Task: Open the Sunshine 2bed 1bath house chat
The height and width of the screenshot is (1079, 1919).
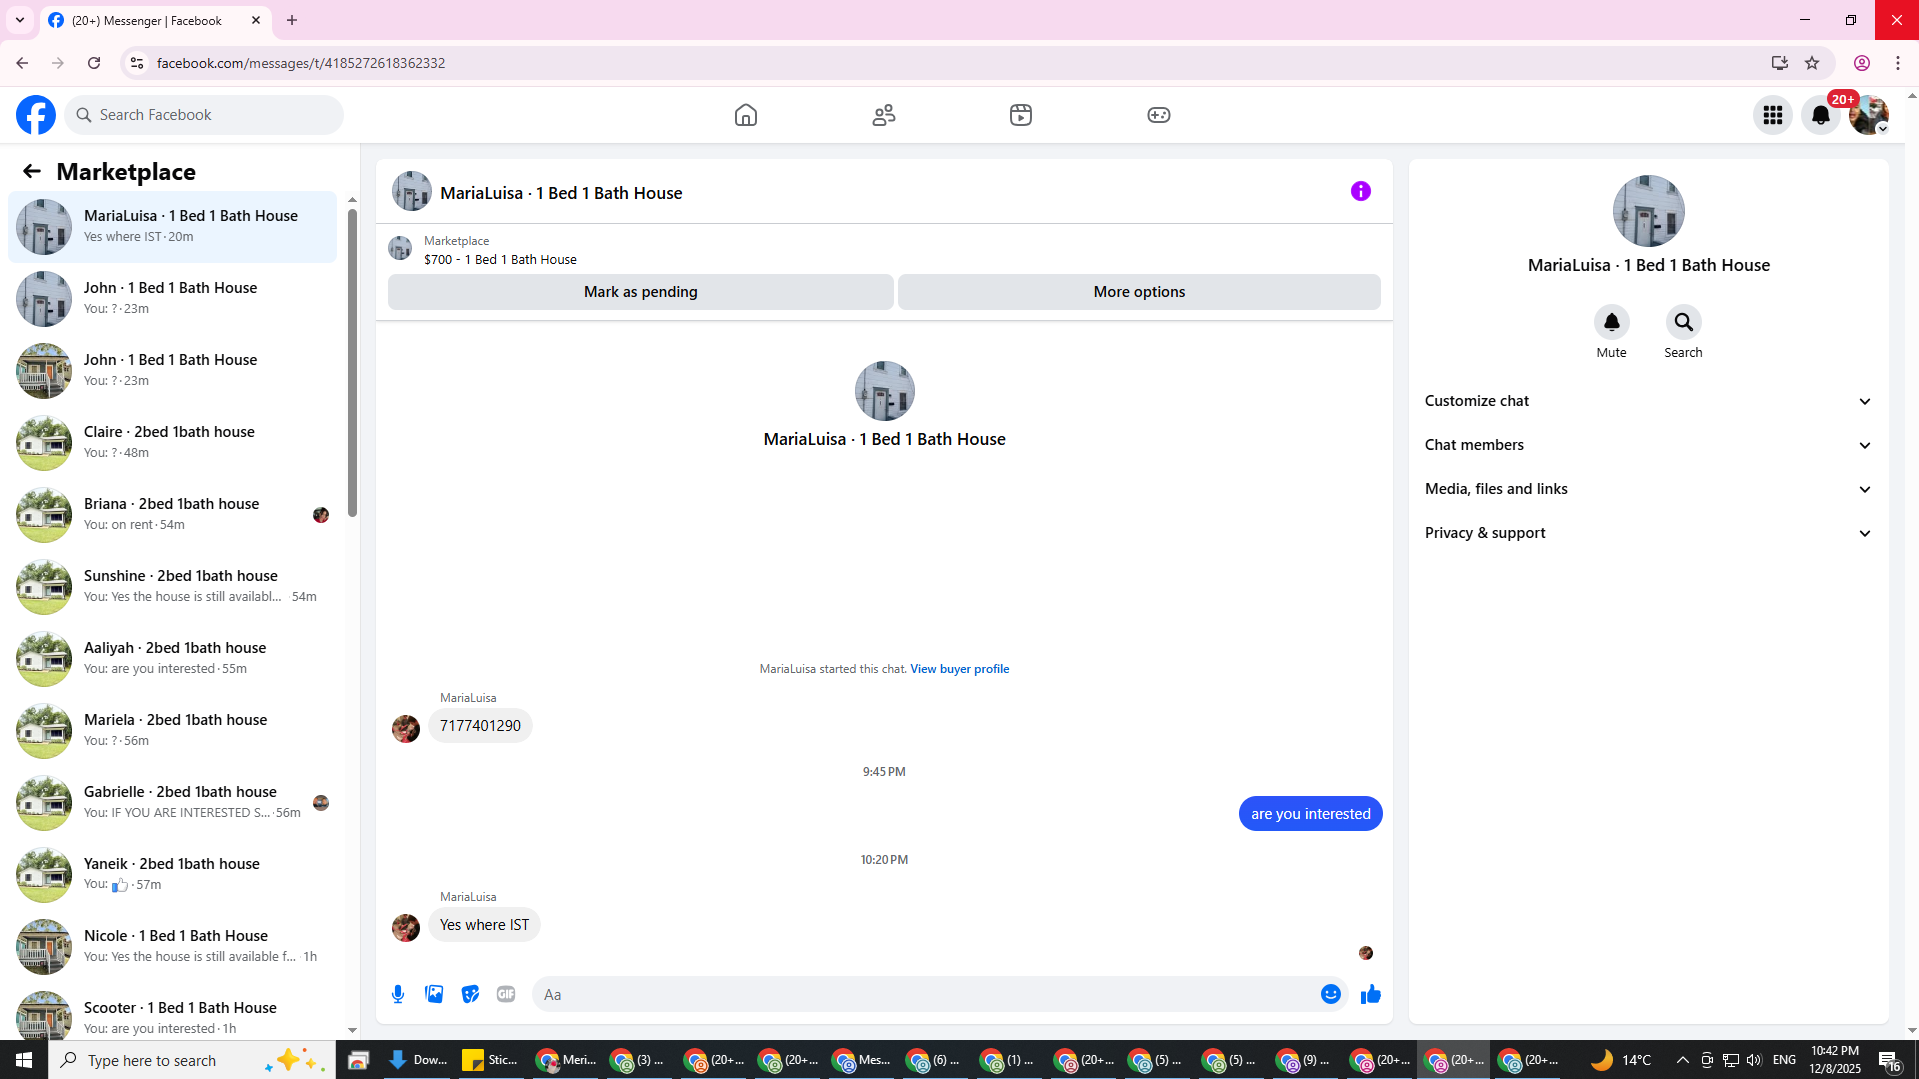Action: [x=173, y=587]
